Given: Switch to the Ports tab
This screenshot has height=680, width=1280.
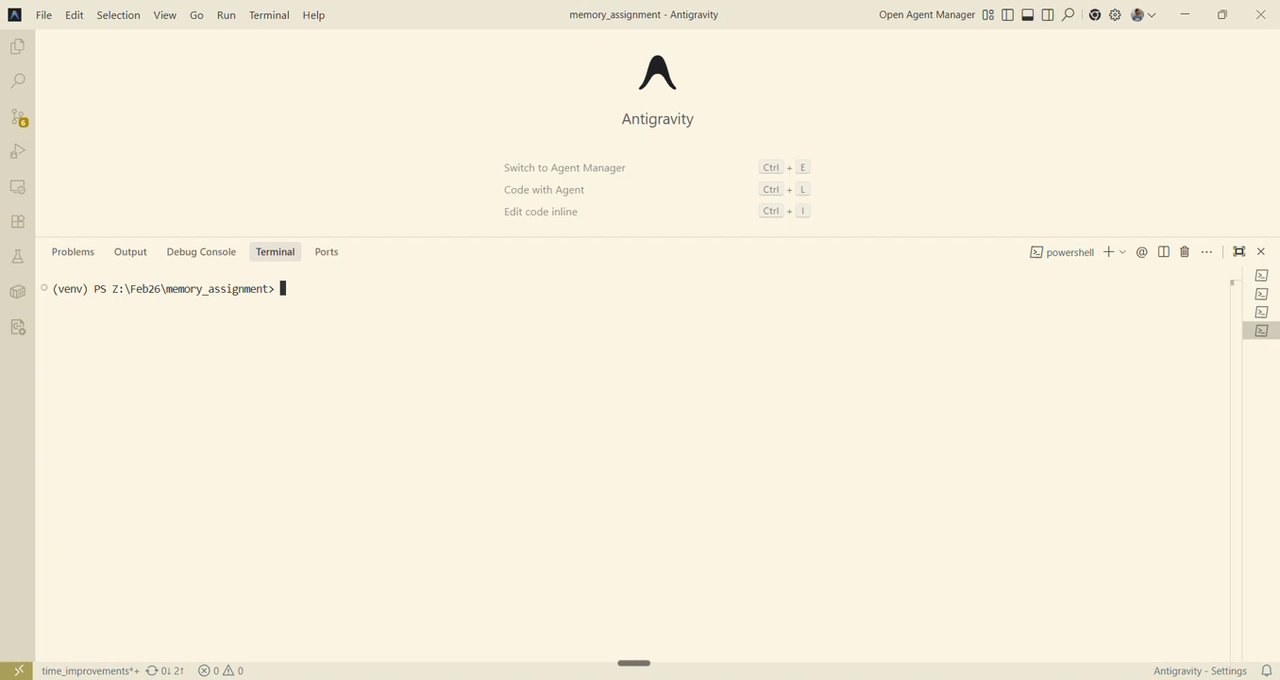Looking at the screenshot, I should point(326,252).
